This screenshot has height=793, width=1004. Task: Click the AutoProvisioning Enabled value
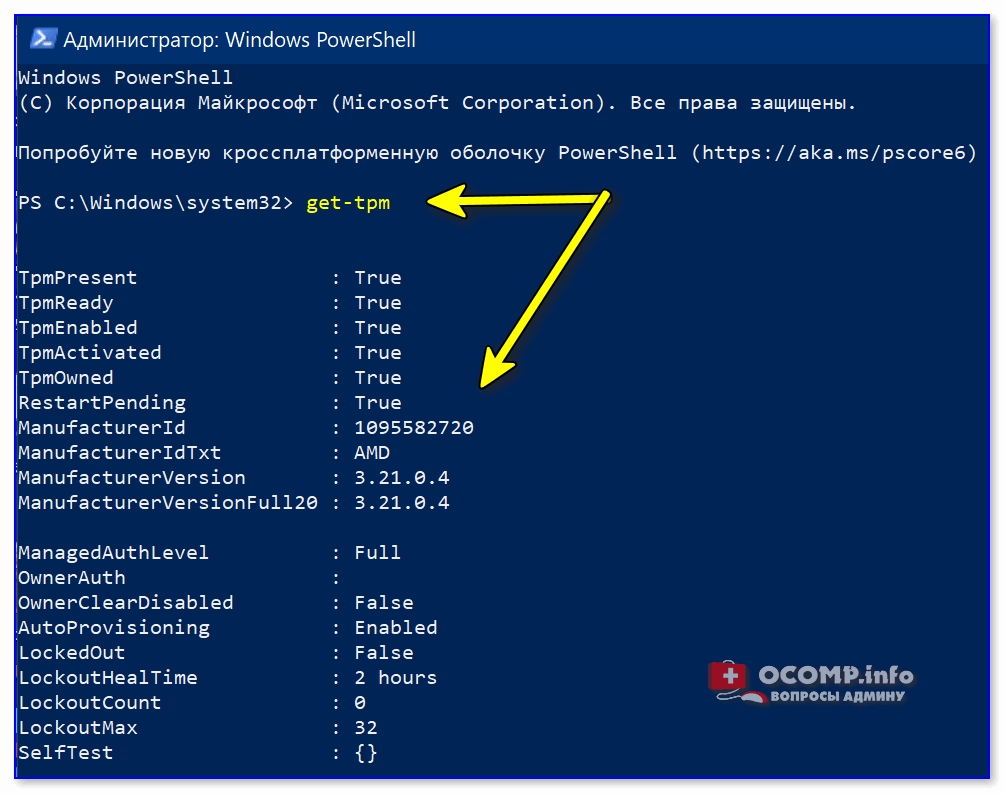[x=396, y=628]
